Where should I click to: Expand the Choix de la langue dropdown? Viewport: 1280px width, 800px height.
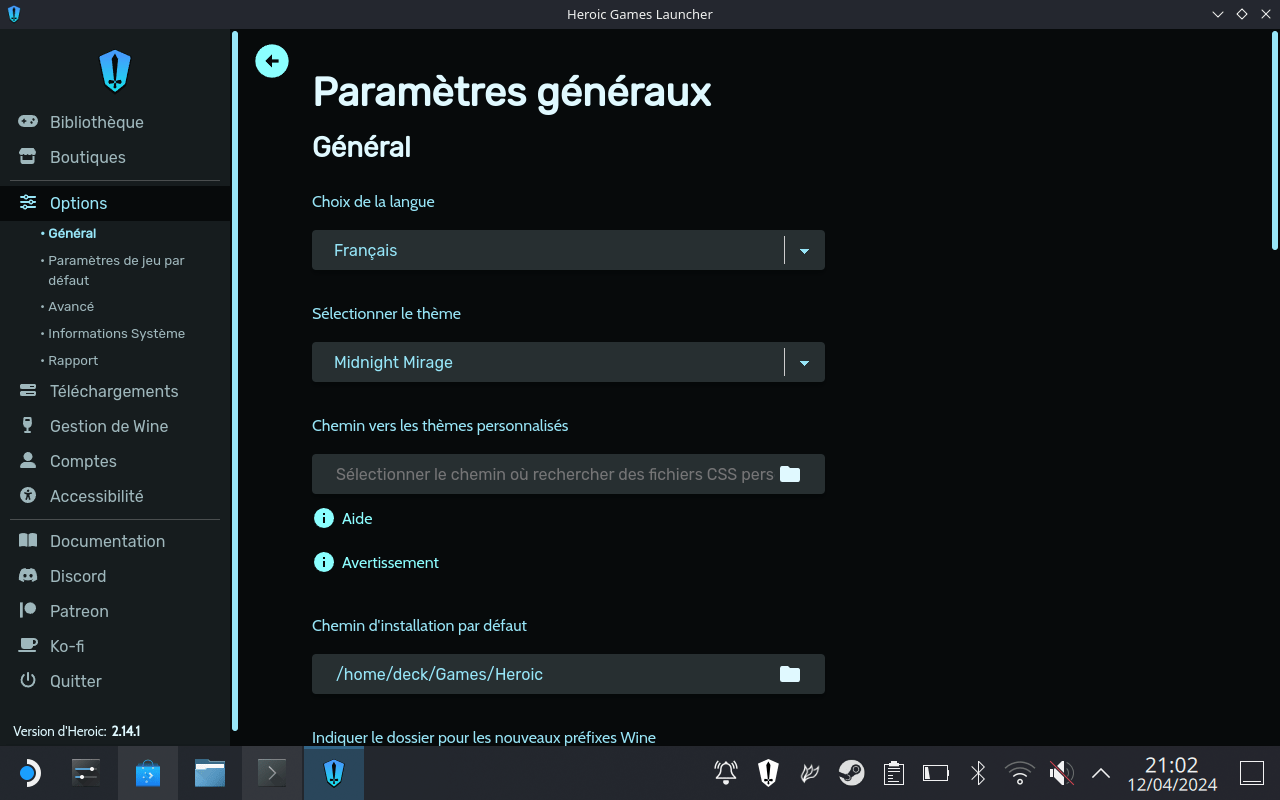(568, 250)
